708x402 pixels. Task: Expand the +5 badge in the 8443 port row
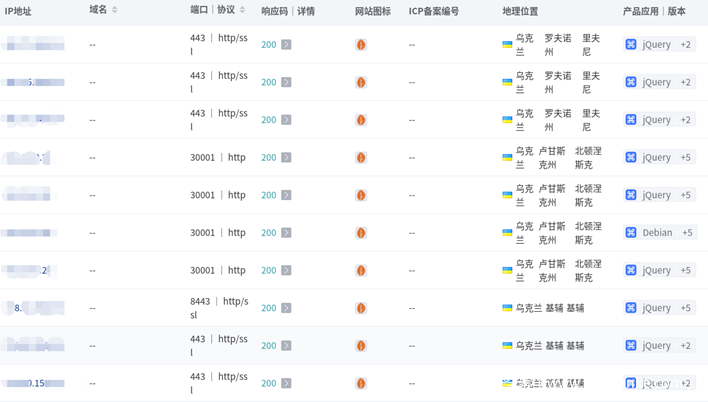coord(686,308)
